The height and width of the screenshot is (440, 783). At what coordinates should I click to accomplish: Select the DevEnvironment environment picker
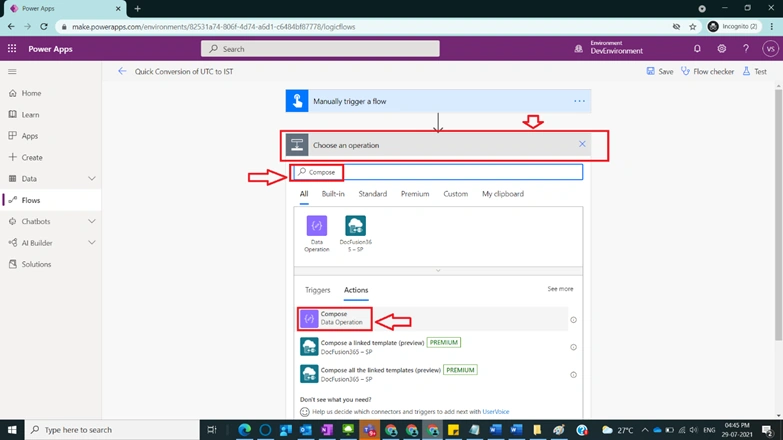click(x=616, y=47)
